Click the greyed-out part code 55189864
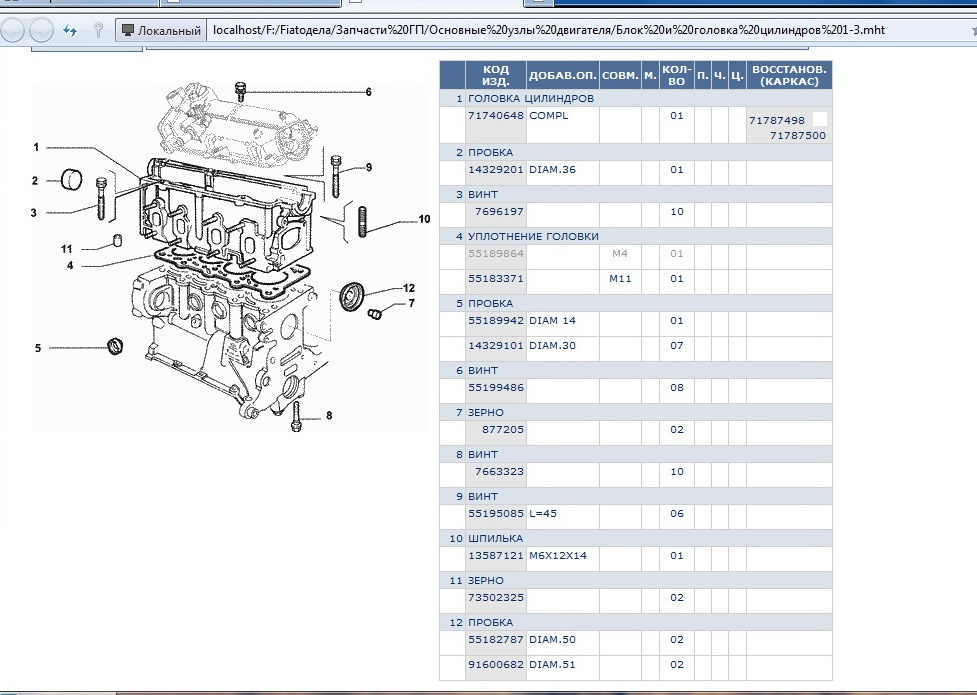This screenshot has height=695, width=977. [496, 254]
